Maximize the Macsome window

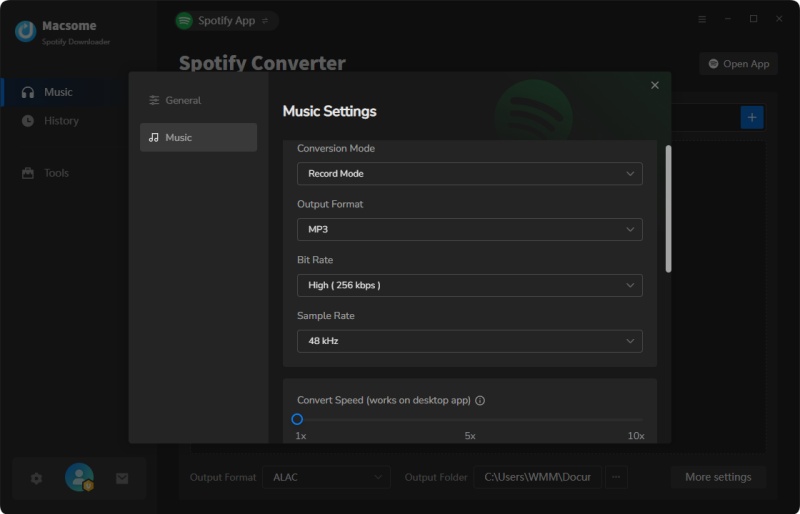[754, 19]
